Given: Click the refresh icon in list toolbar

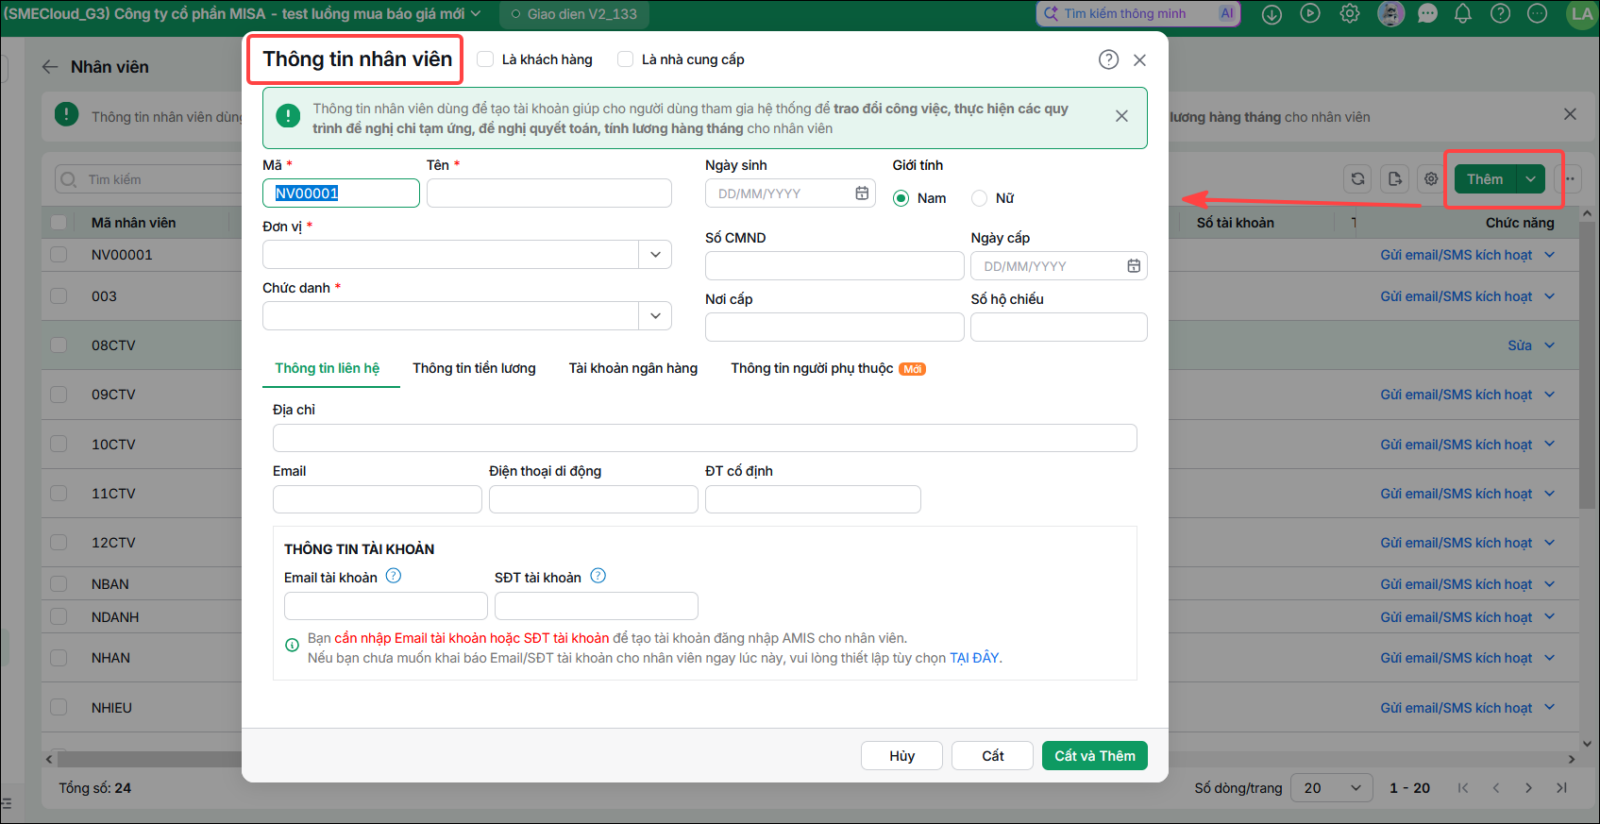Looking at the screenshot, I should pos(1357,179).
